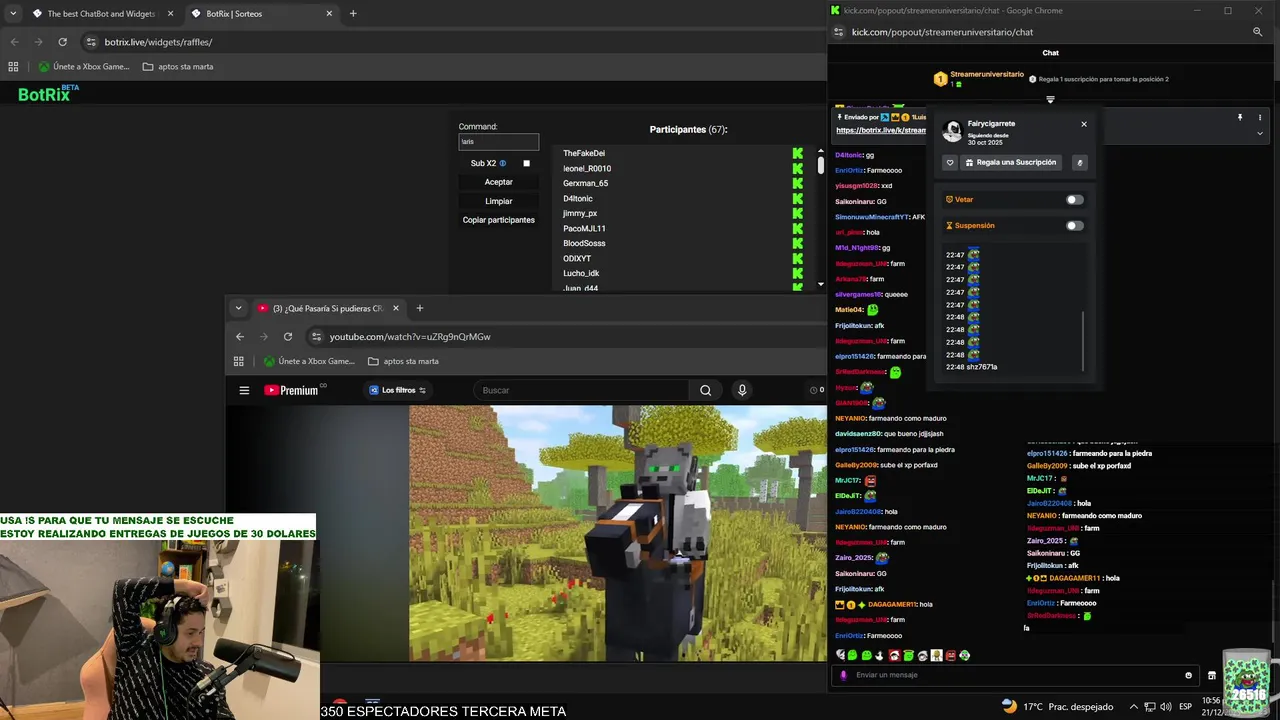Click purple microphone icon in chat input
The image size is (1280, 720).
coord(844,675)
